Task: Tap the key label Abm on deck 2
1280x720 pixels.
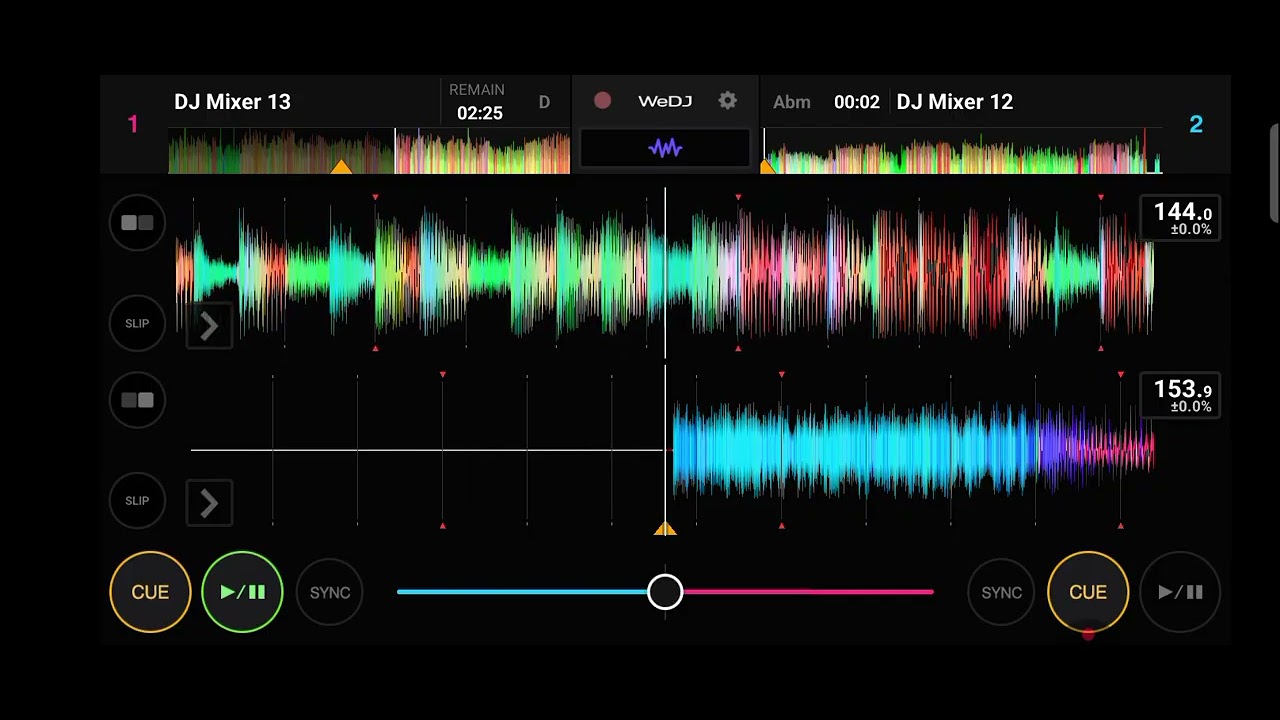Action: (x=792, y=102)
